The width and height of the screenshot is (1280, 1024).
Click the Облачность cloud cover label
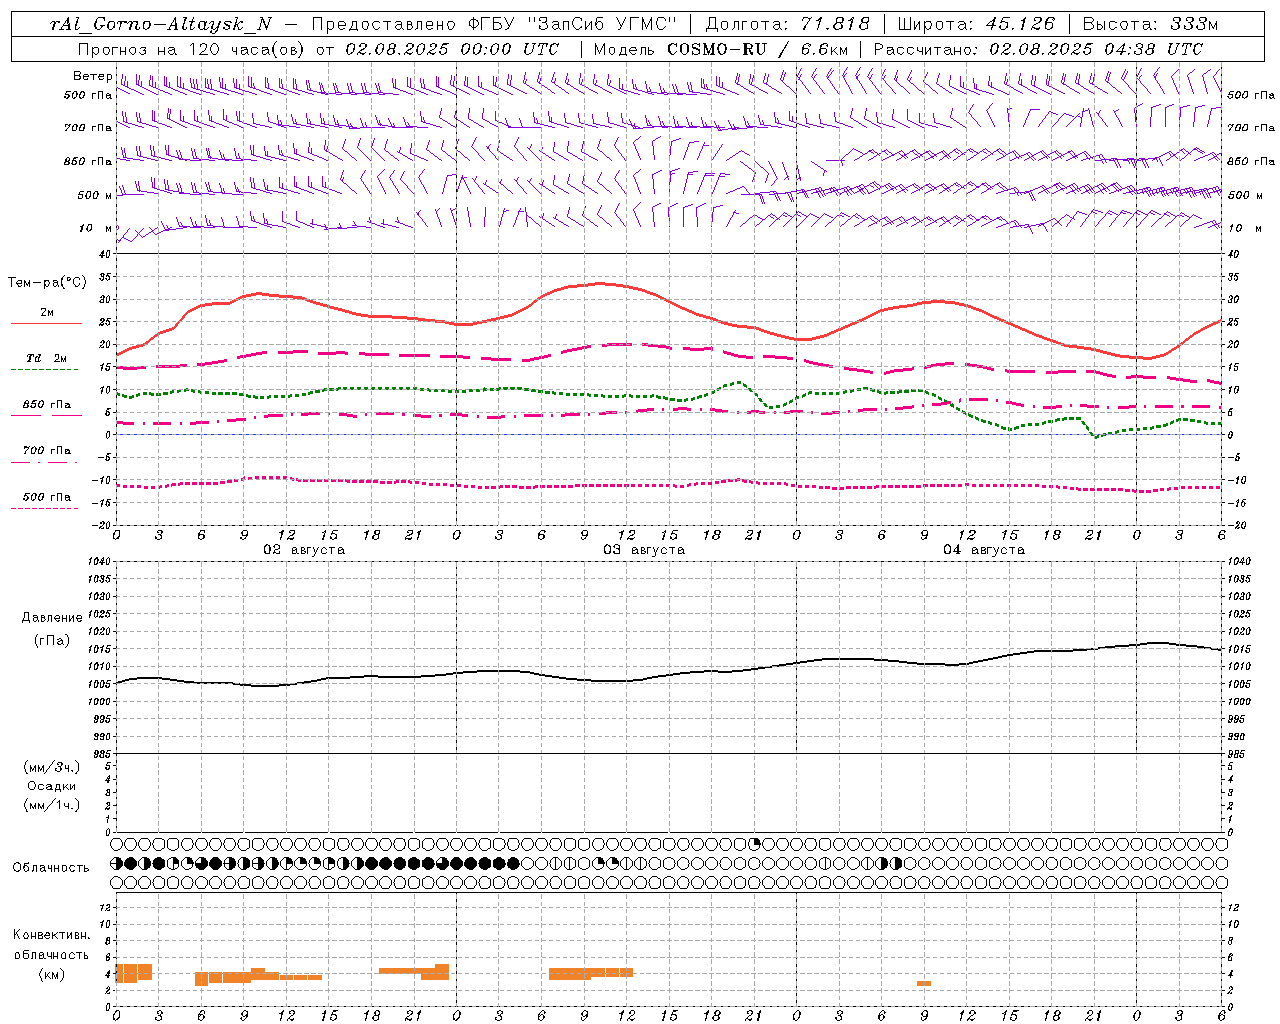tap(51, 867)
